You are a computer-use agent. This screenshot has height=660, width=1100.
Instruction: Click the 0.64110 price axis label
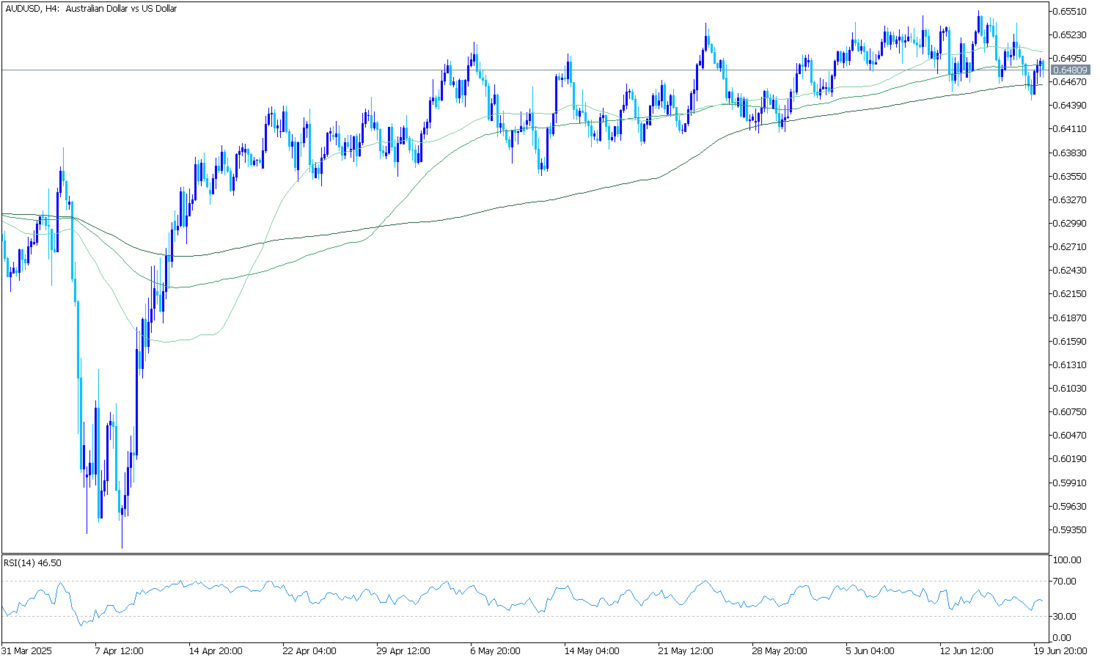click(x=1071, y=129)
